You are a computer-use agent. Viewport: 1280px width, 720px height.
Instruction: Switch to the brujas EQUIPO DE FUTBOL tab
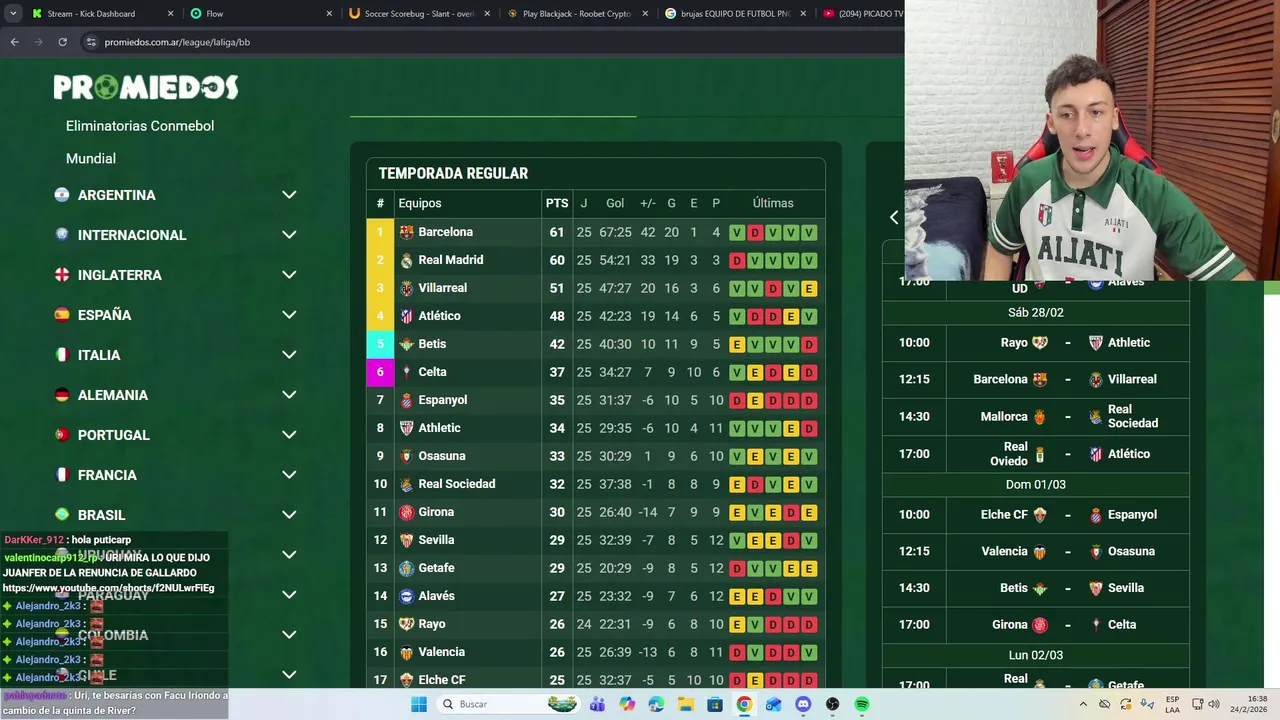tap(735, 14)
